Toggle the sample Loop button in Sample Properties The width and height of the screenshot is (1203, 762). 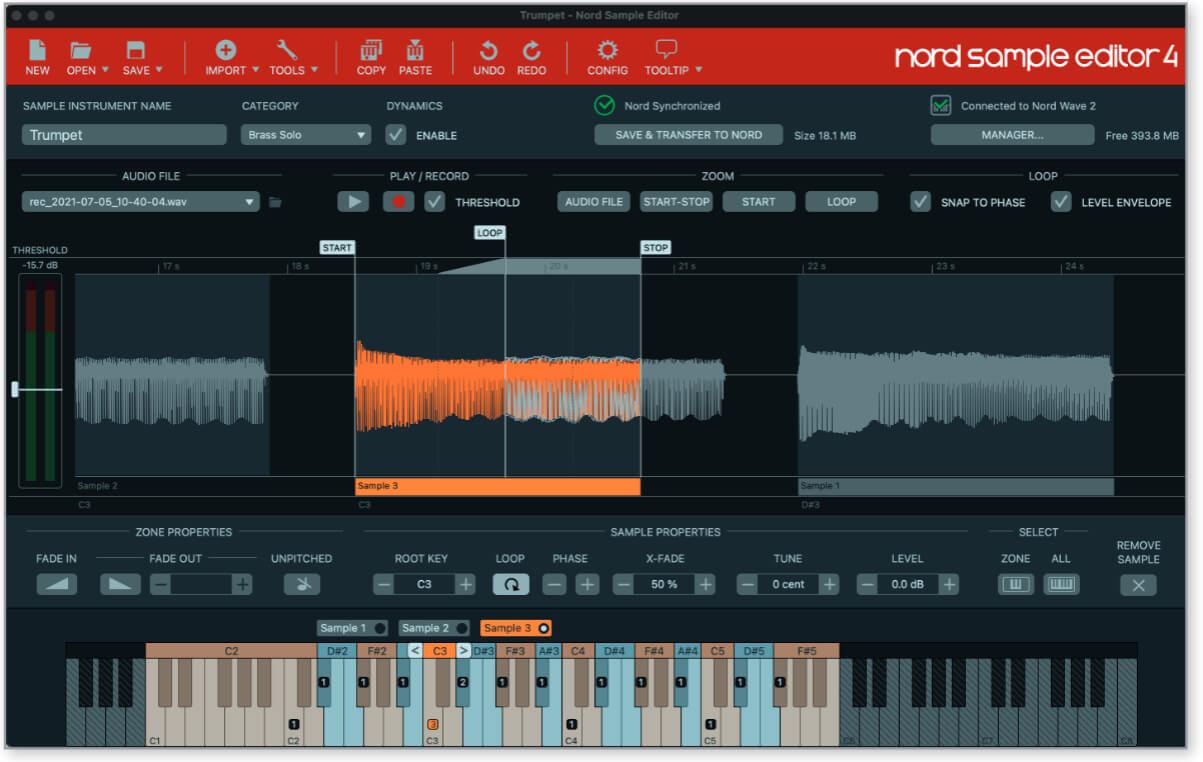(x=511, y=585)
